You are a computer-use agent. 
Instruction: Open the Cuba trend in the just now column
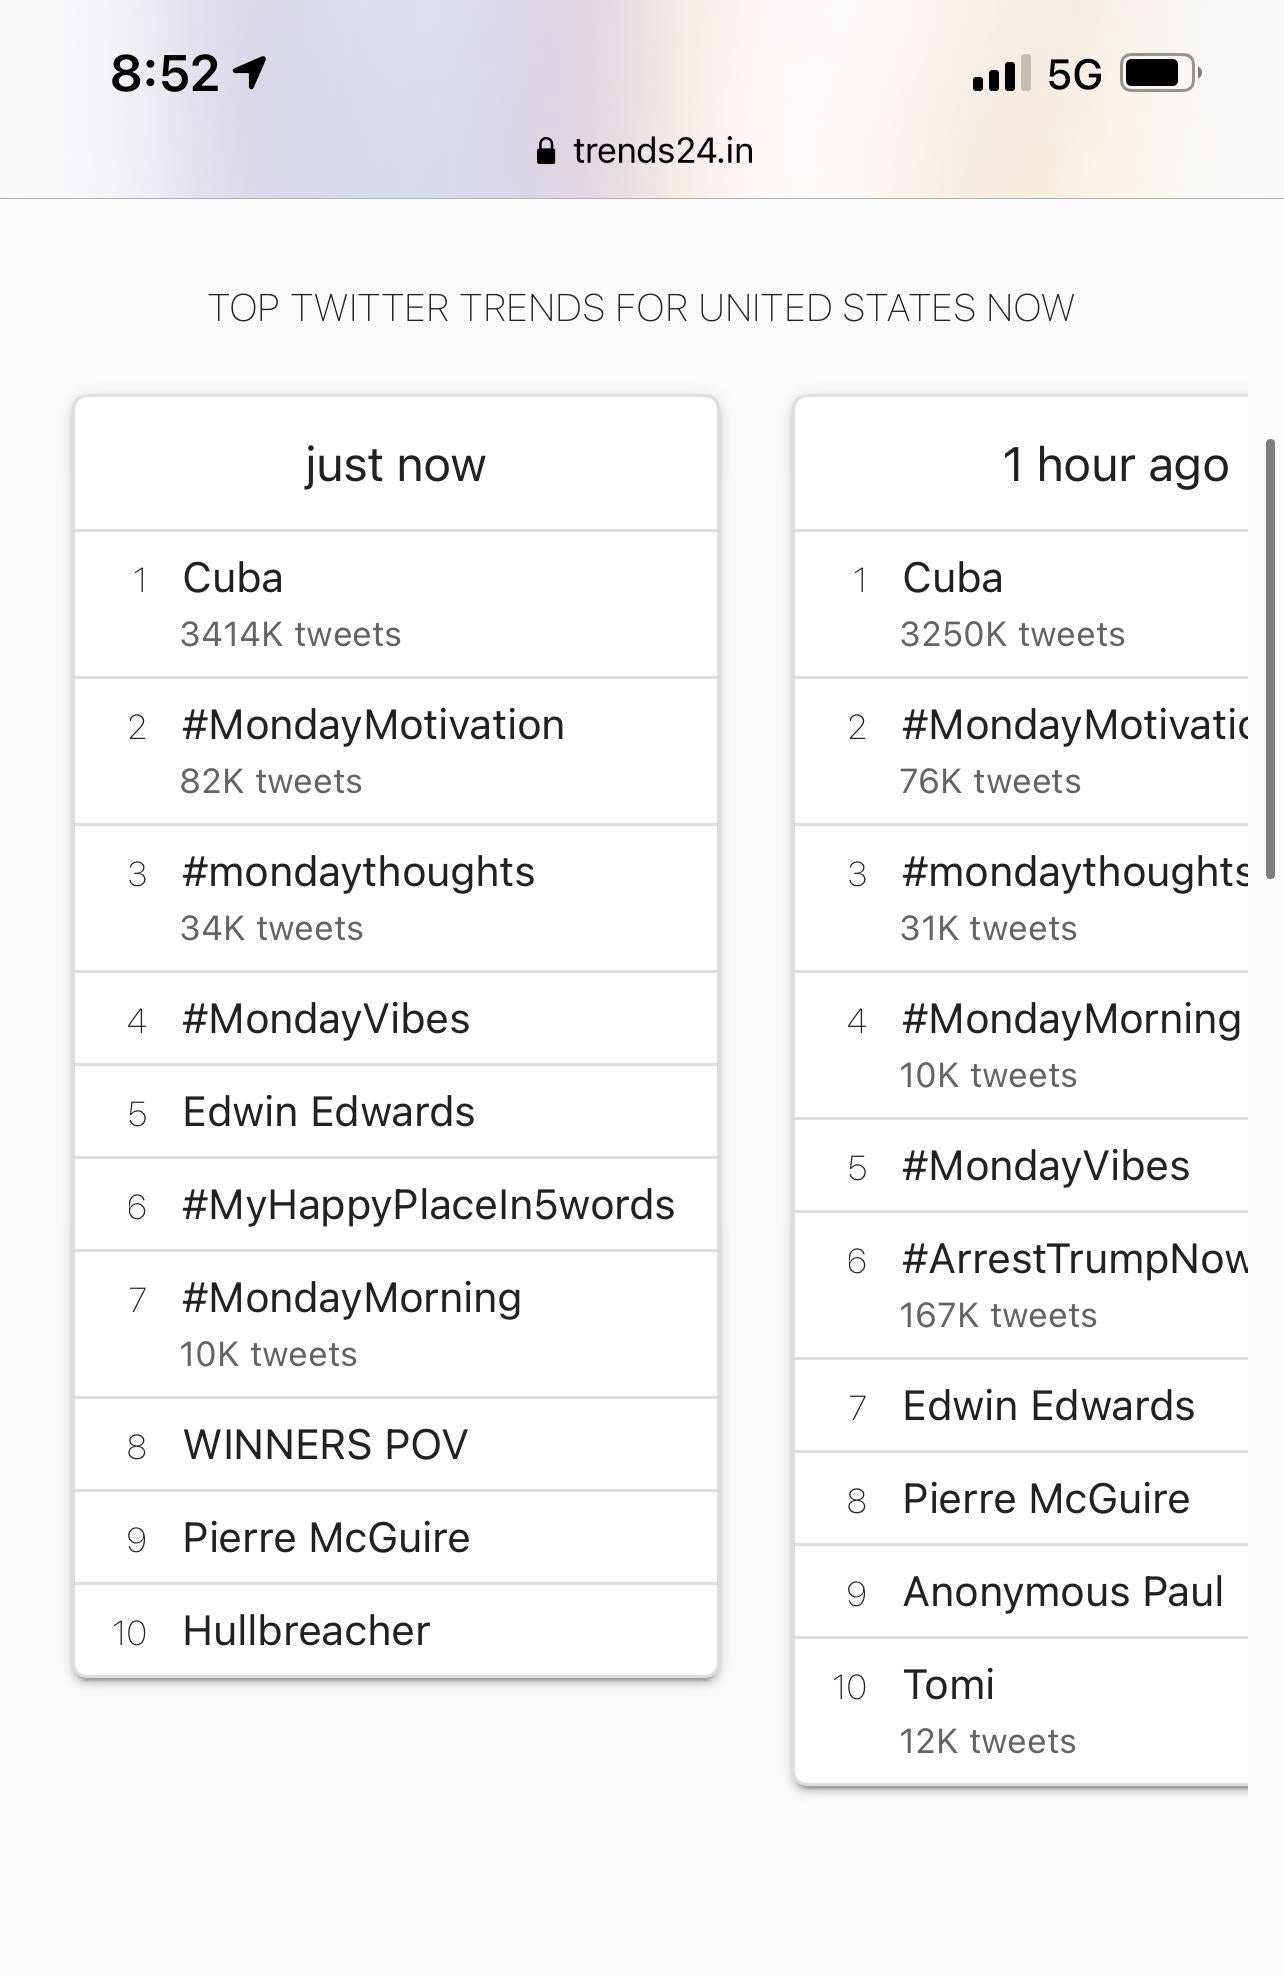[x=232, y=578]
